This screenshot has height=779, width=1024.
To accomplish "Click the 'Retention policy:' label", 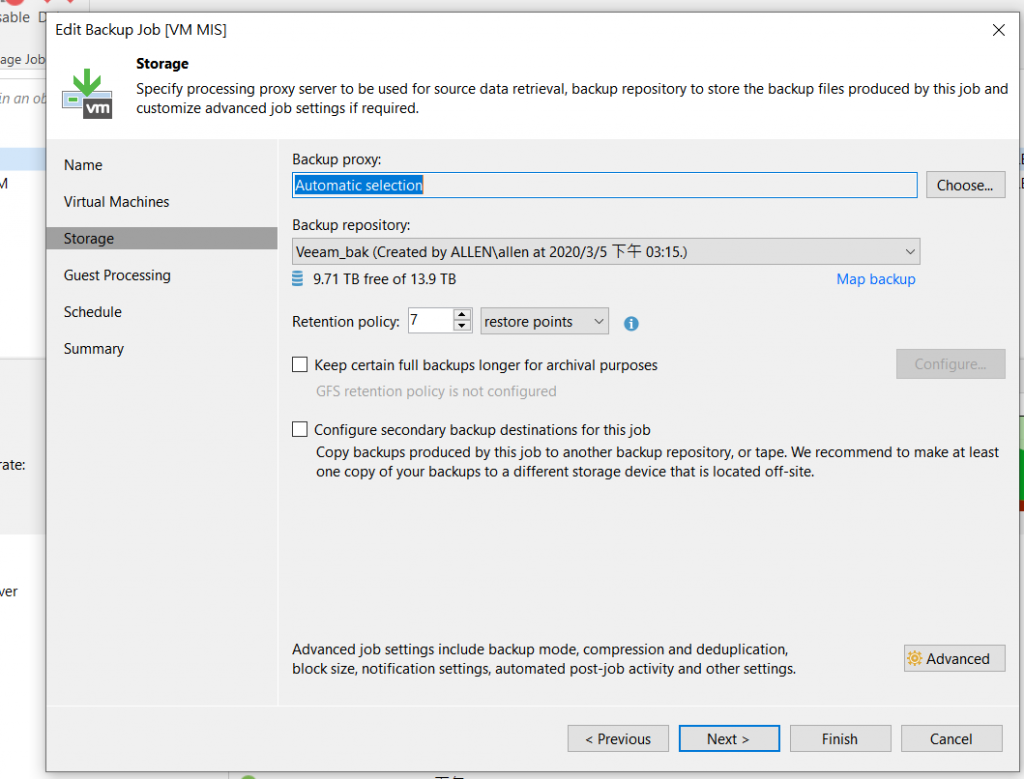I will (345, 322).
